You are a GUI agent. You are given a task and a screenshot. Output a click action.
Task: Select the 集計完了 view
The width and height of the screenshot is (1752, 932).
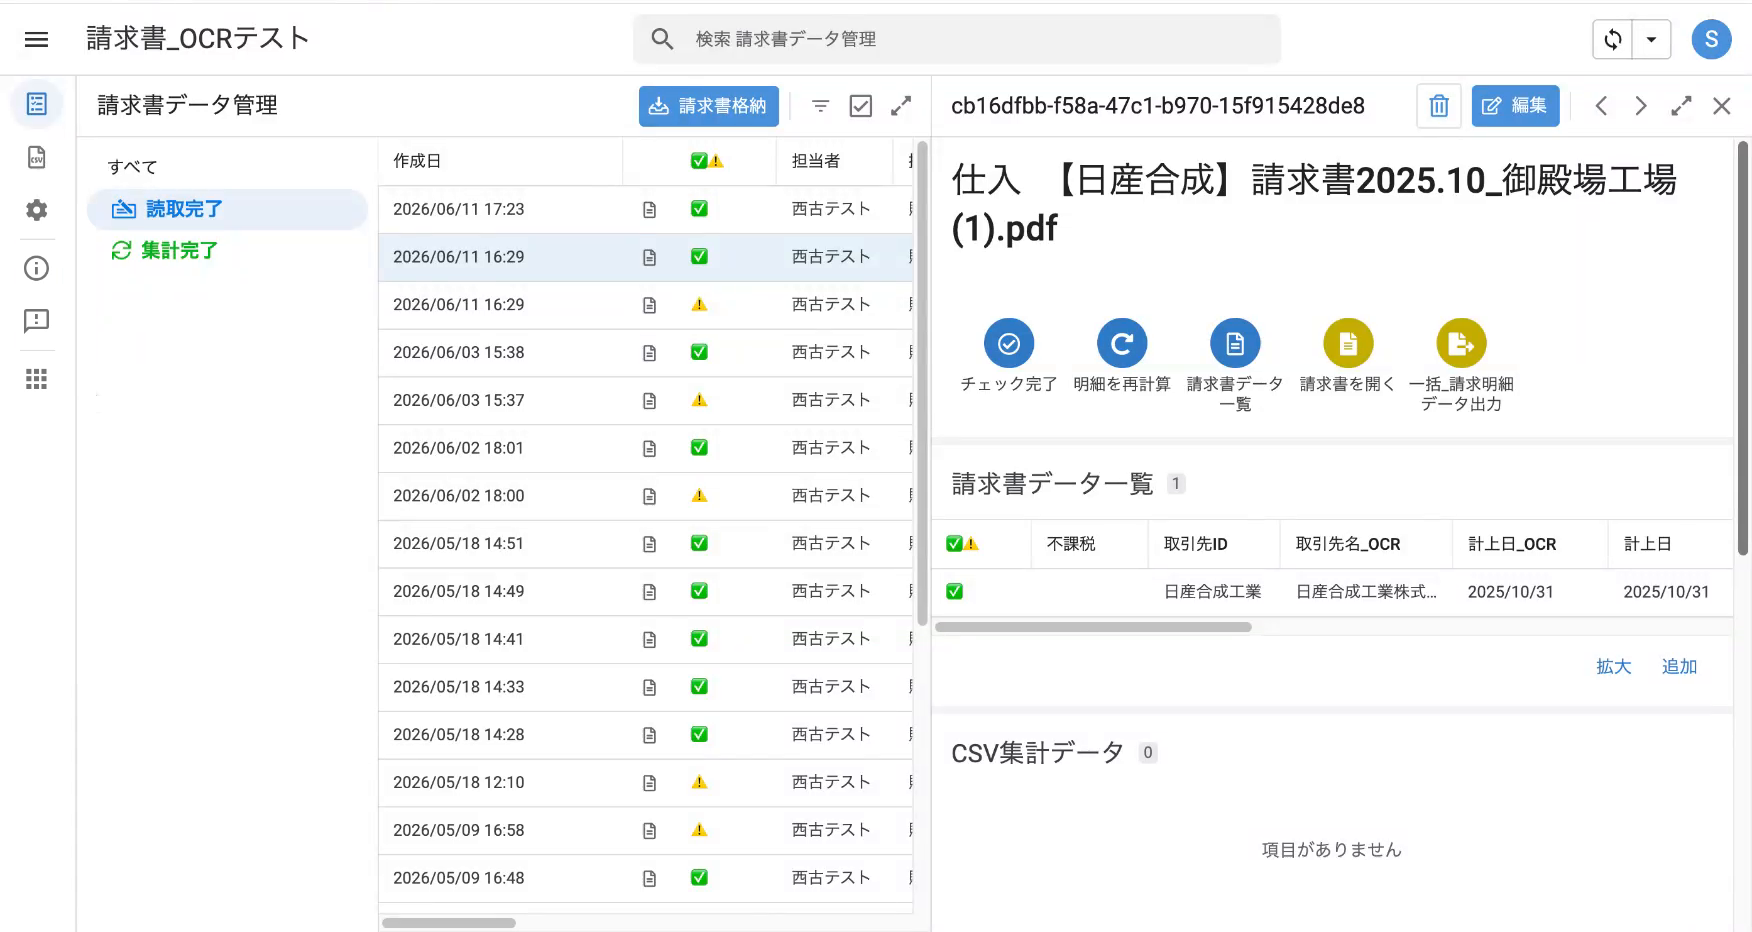pos(227,251)
